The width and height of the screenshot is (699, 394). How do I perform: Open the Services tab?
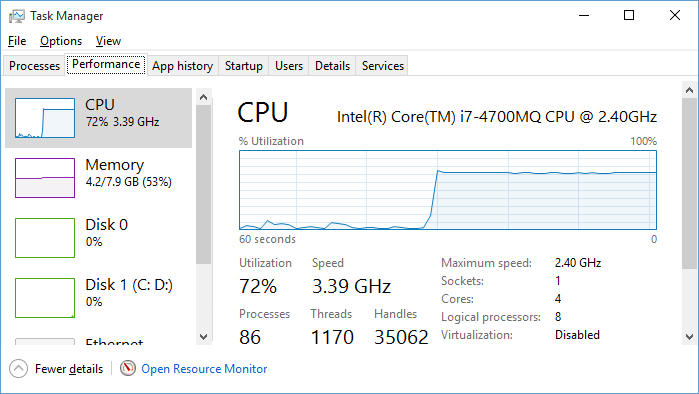(x=382, y=66)
